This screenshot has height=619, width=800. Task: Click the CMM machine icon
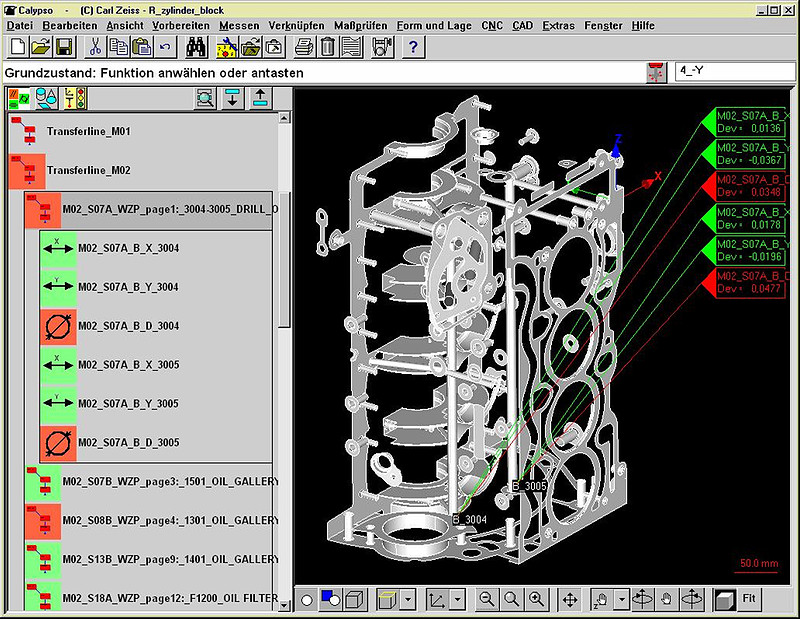382,47
